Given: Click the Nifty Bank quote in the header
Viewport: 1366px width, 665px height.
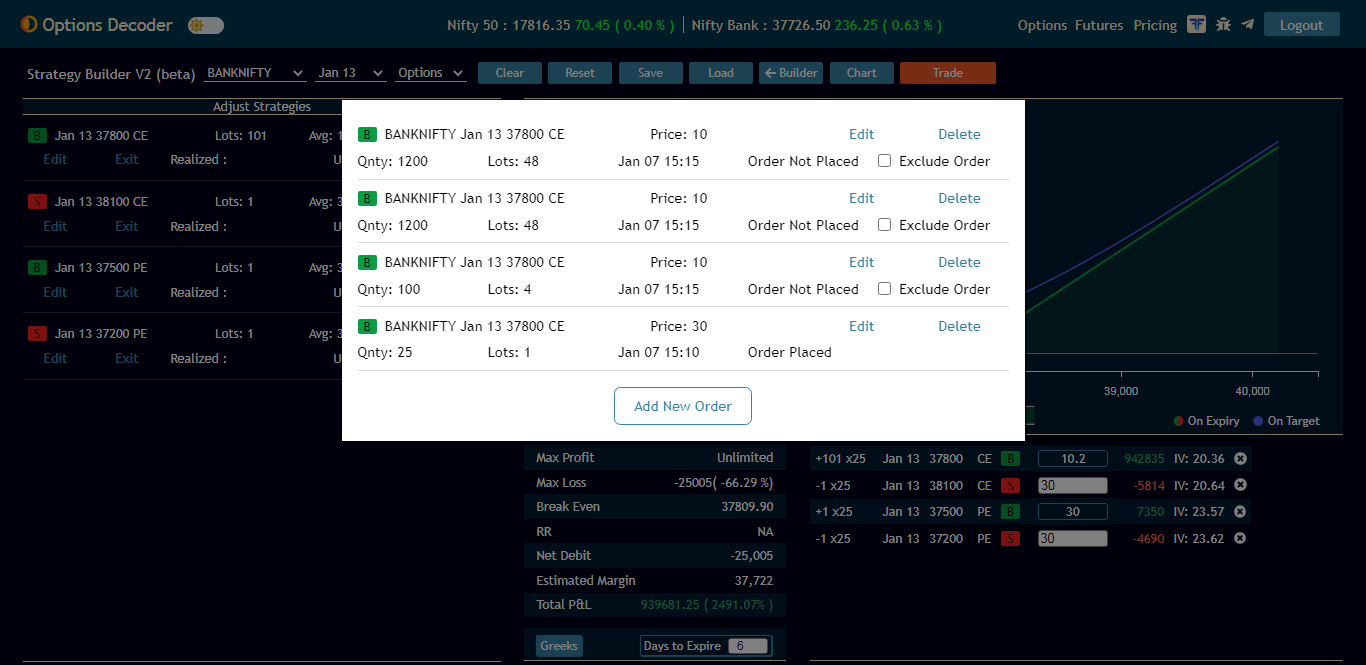Looking at the screenshot, I should click(x=817, y=25).
